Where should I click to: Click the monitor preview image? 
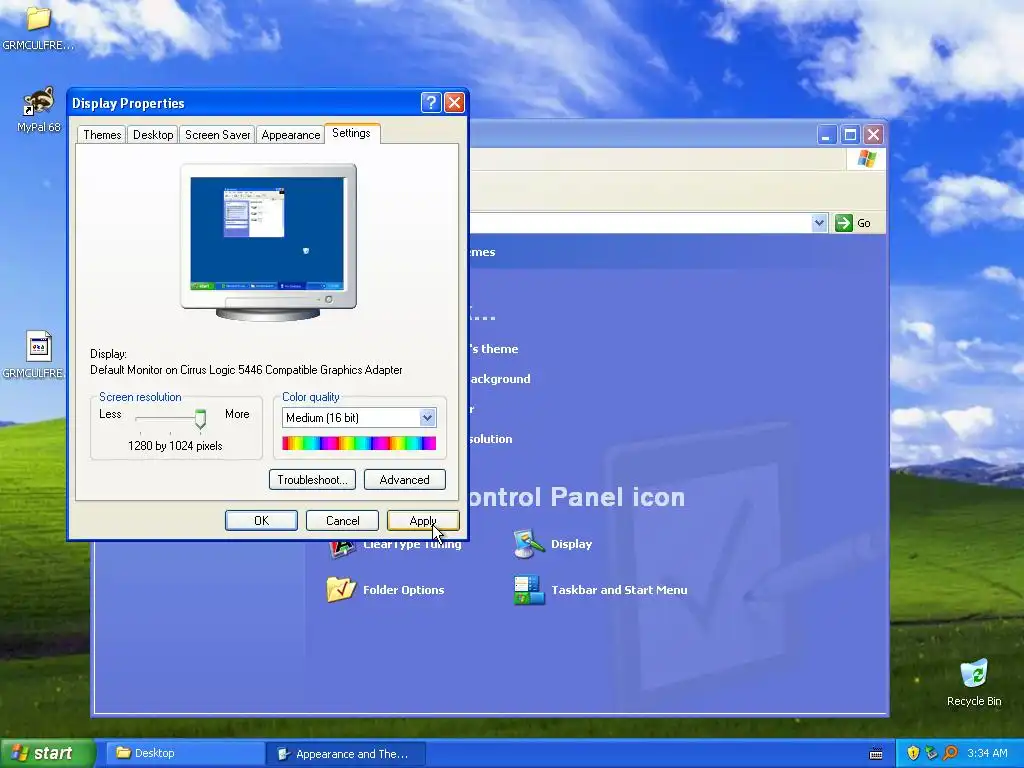point(268,242)
